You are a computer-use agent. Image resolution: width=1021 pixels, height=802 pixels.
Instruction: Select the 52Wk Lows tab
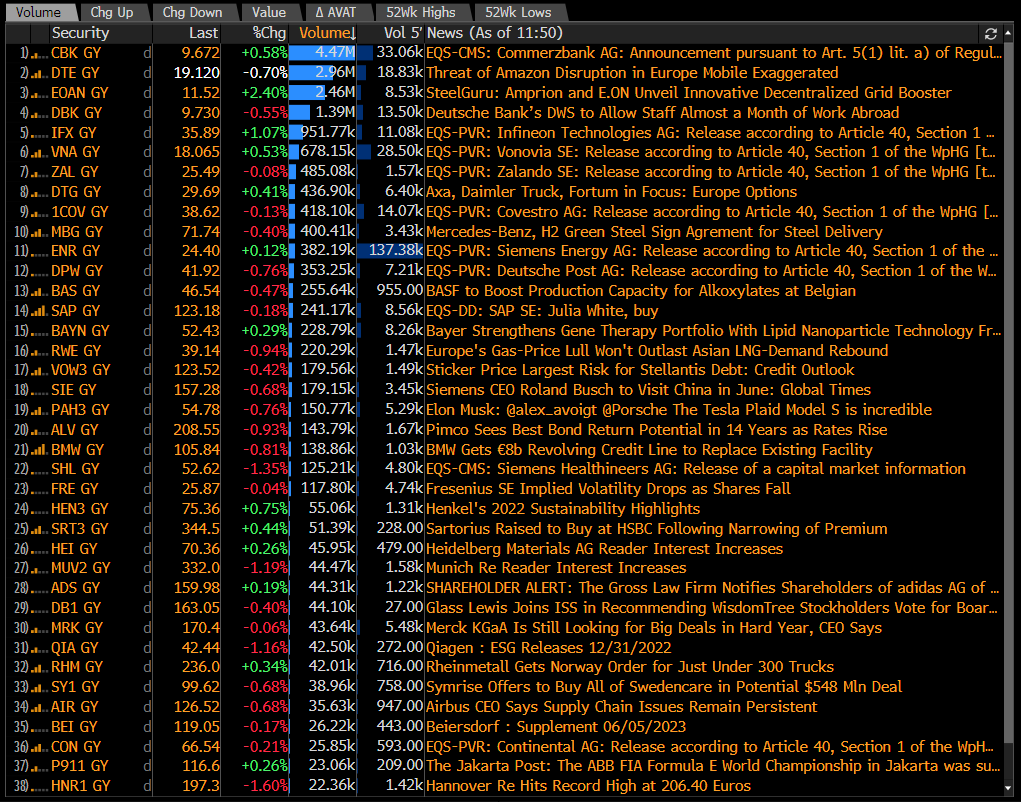[x=518, y=12]
